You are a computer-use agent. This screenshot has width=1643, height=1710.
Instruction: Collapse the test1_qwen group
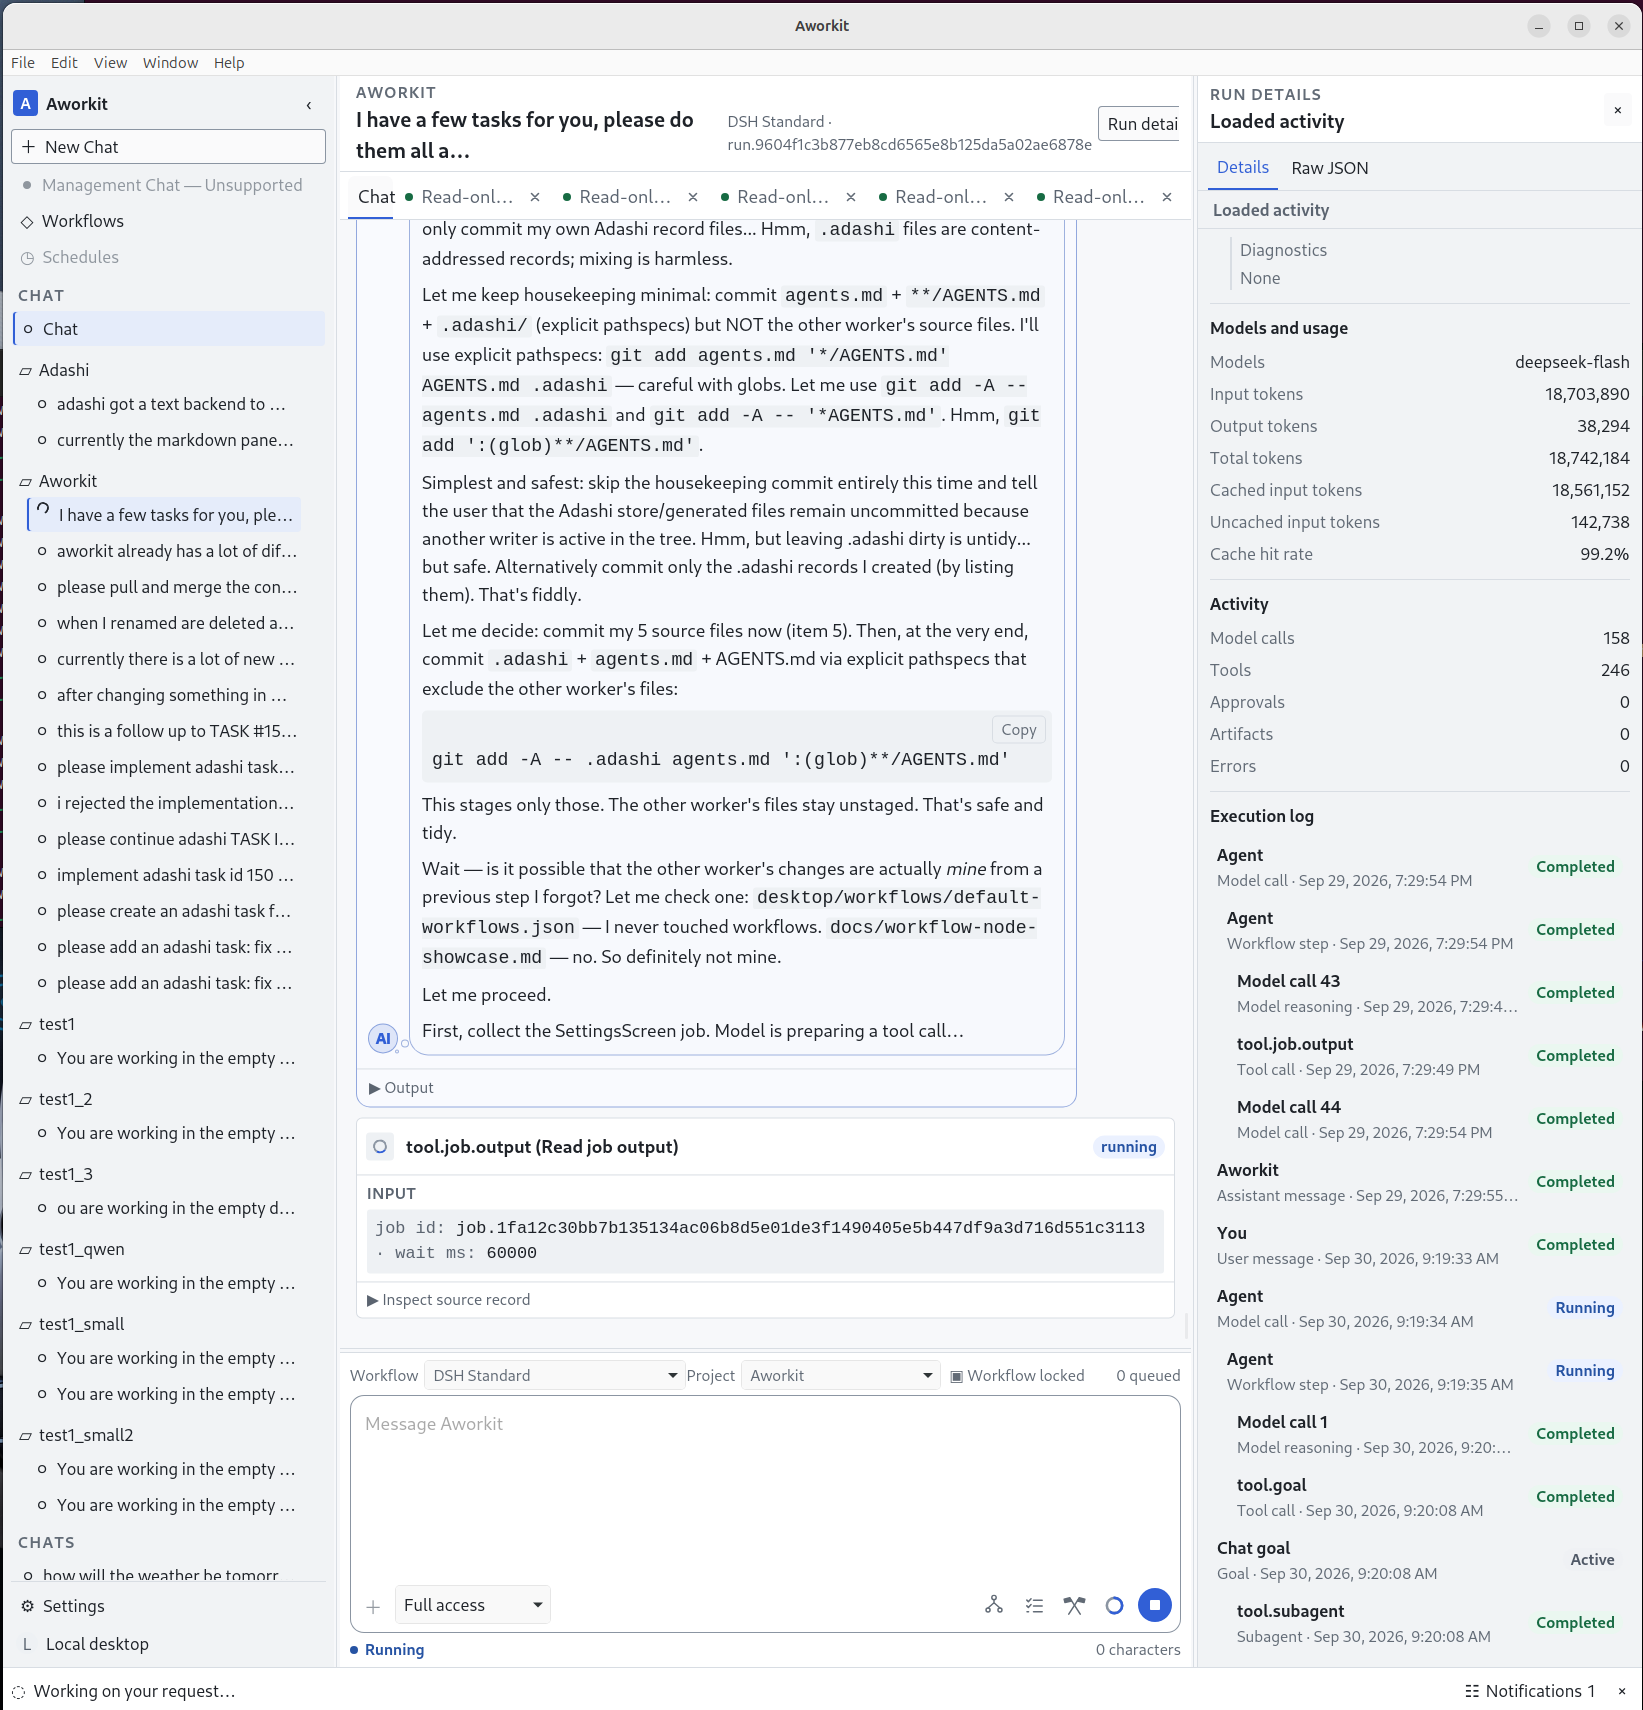[25, 1250]
